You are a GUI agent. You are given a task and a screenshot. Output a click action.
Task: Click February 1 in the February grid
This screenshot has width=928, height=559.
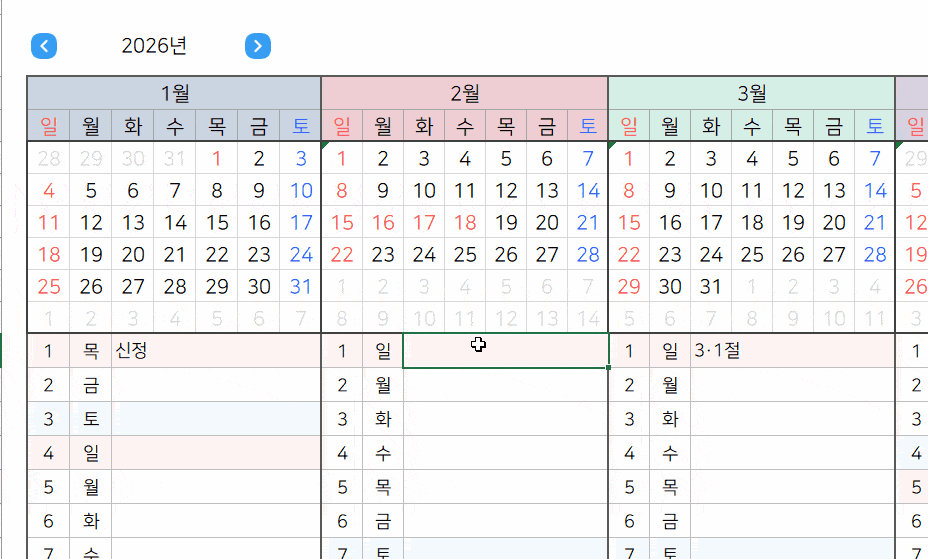342,159
